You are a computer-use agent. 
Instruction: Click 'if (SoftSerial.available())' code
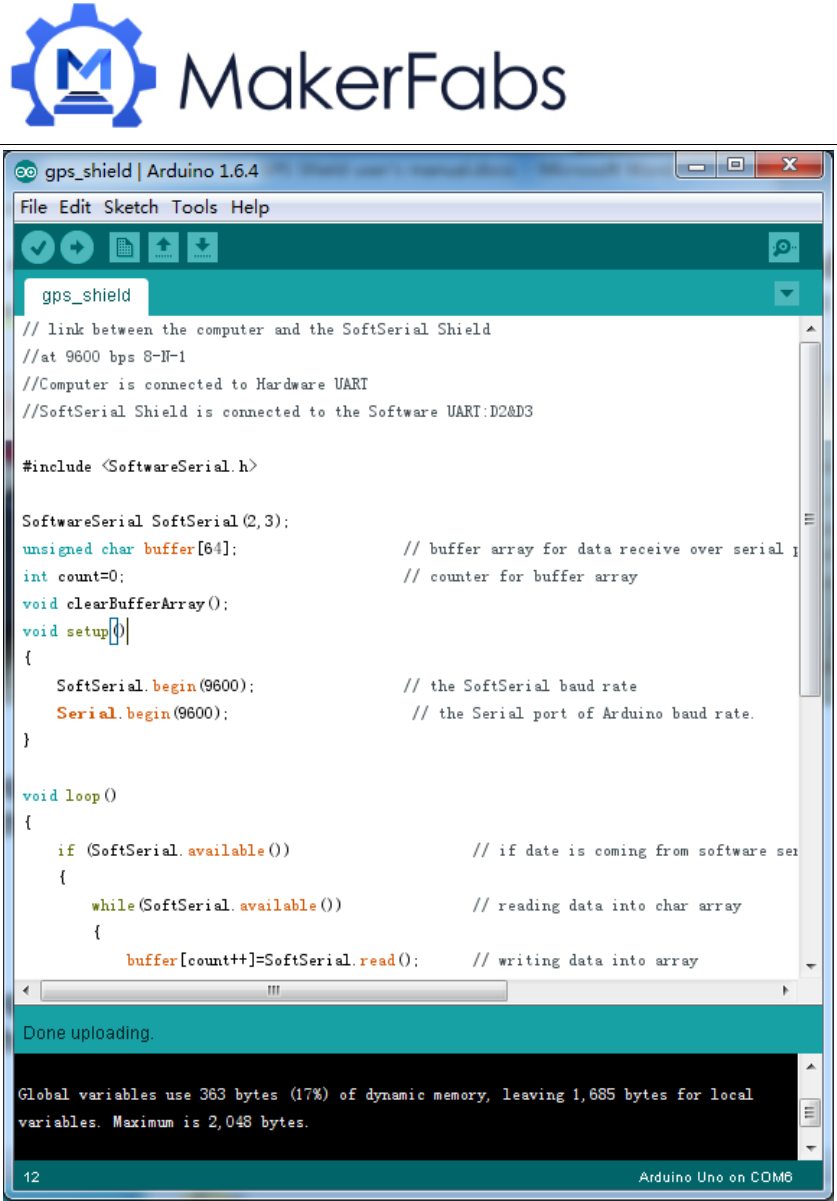click(174, 851)
